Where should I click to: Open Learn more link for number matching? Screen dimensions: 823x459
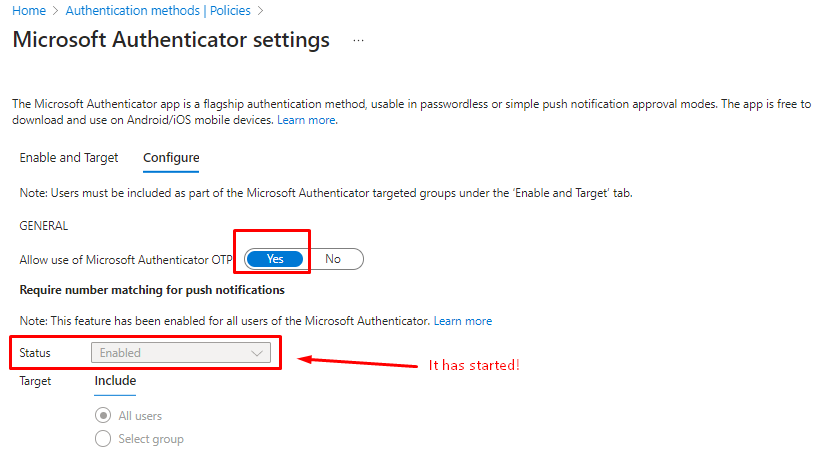(x=462, y=321)
